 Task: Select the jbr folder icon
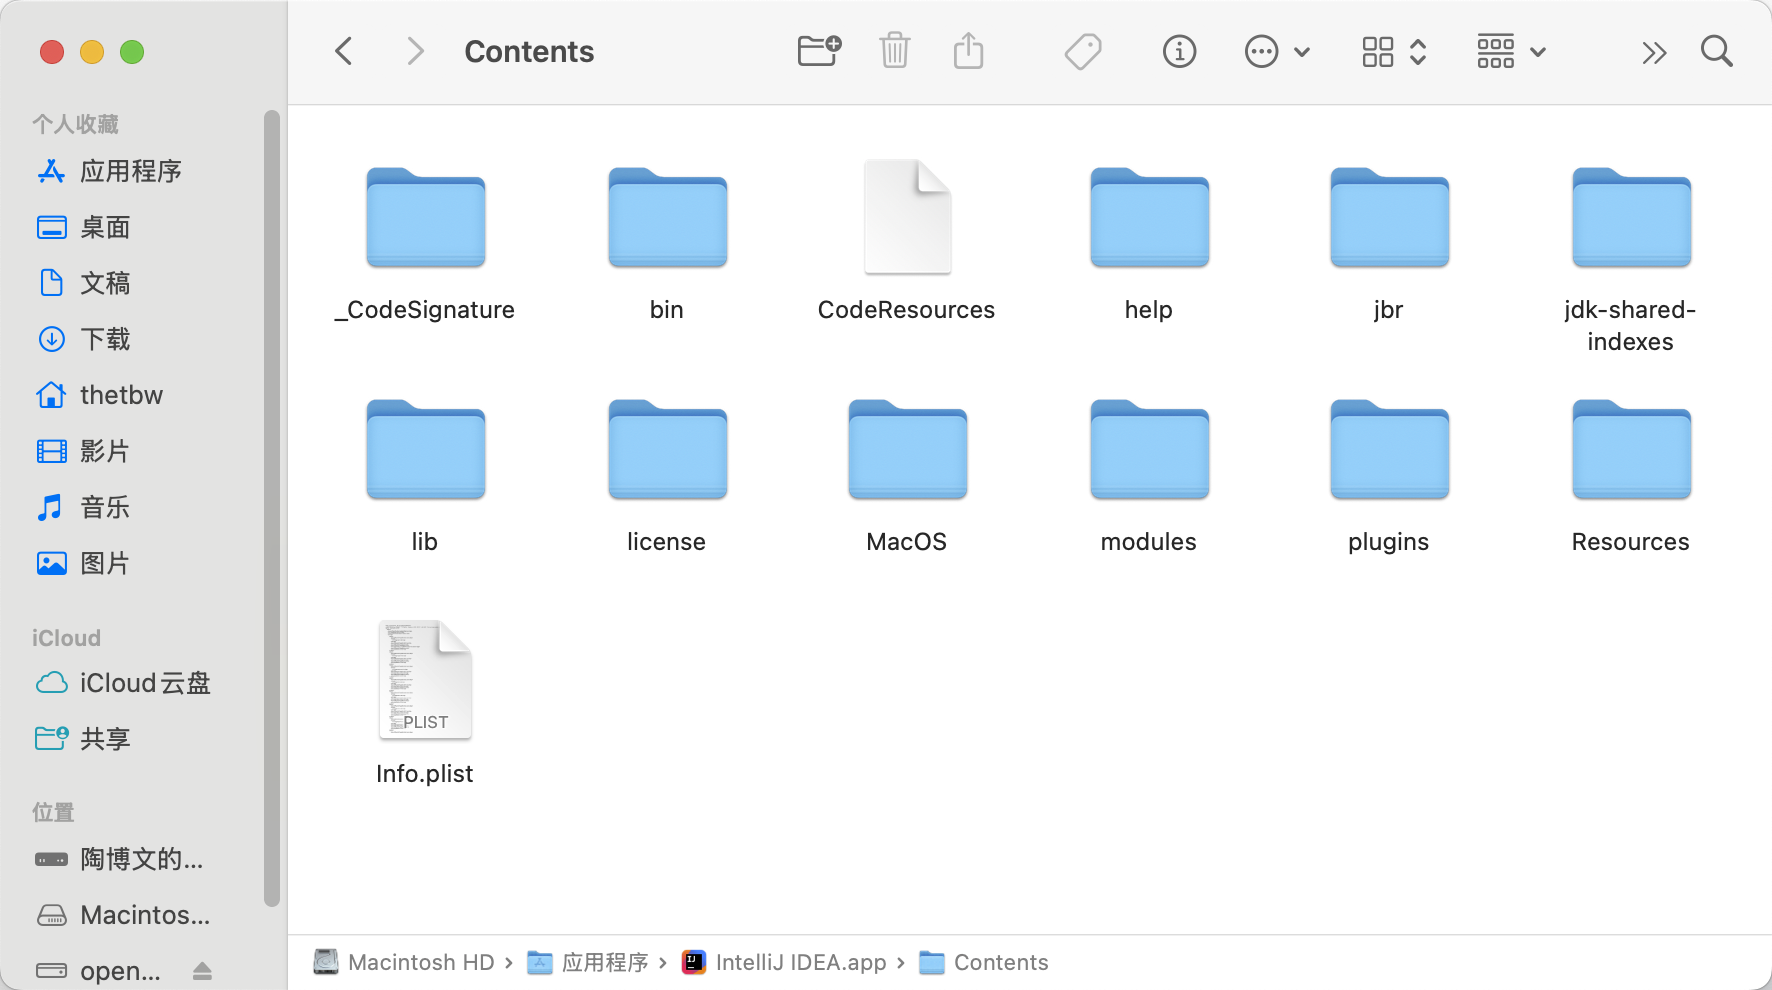coord(1390,218)
